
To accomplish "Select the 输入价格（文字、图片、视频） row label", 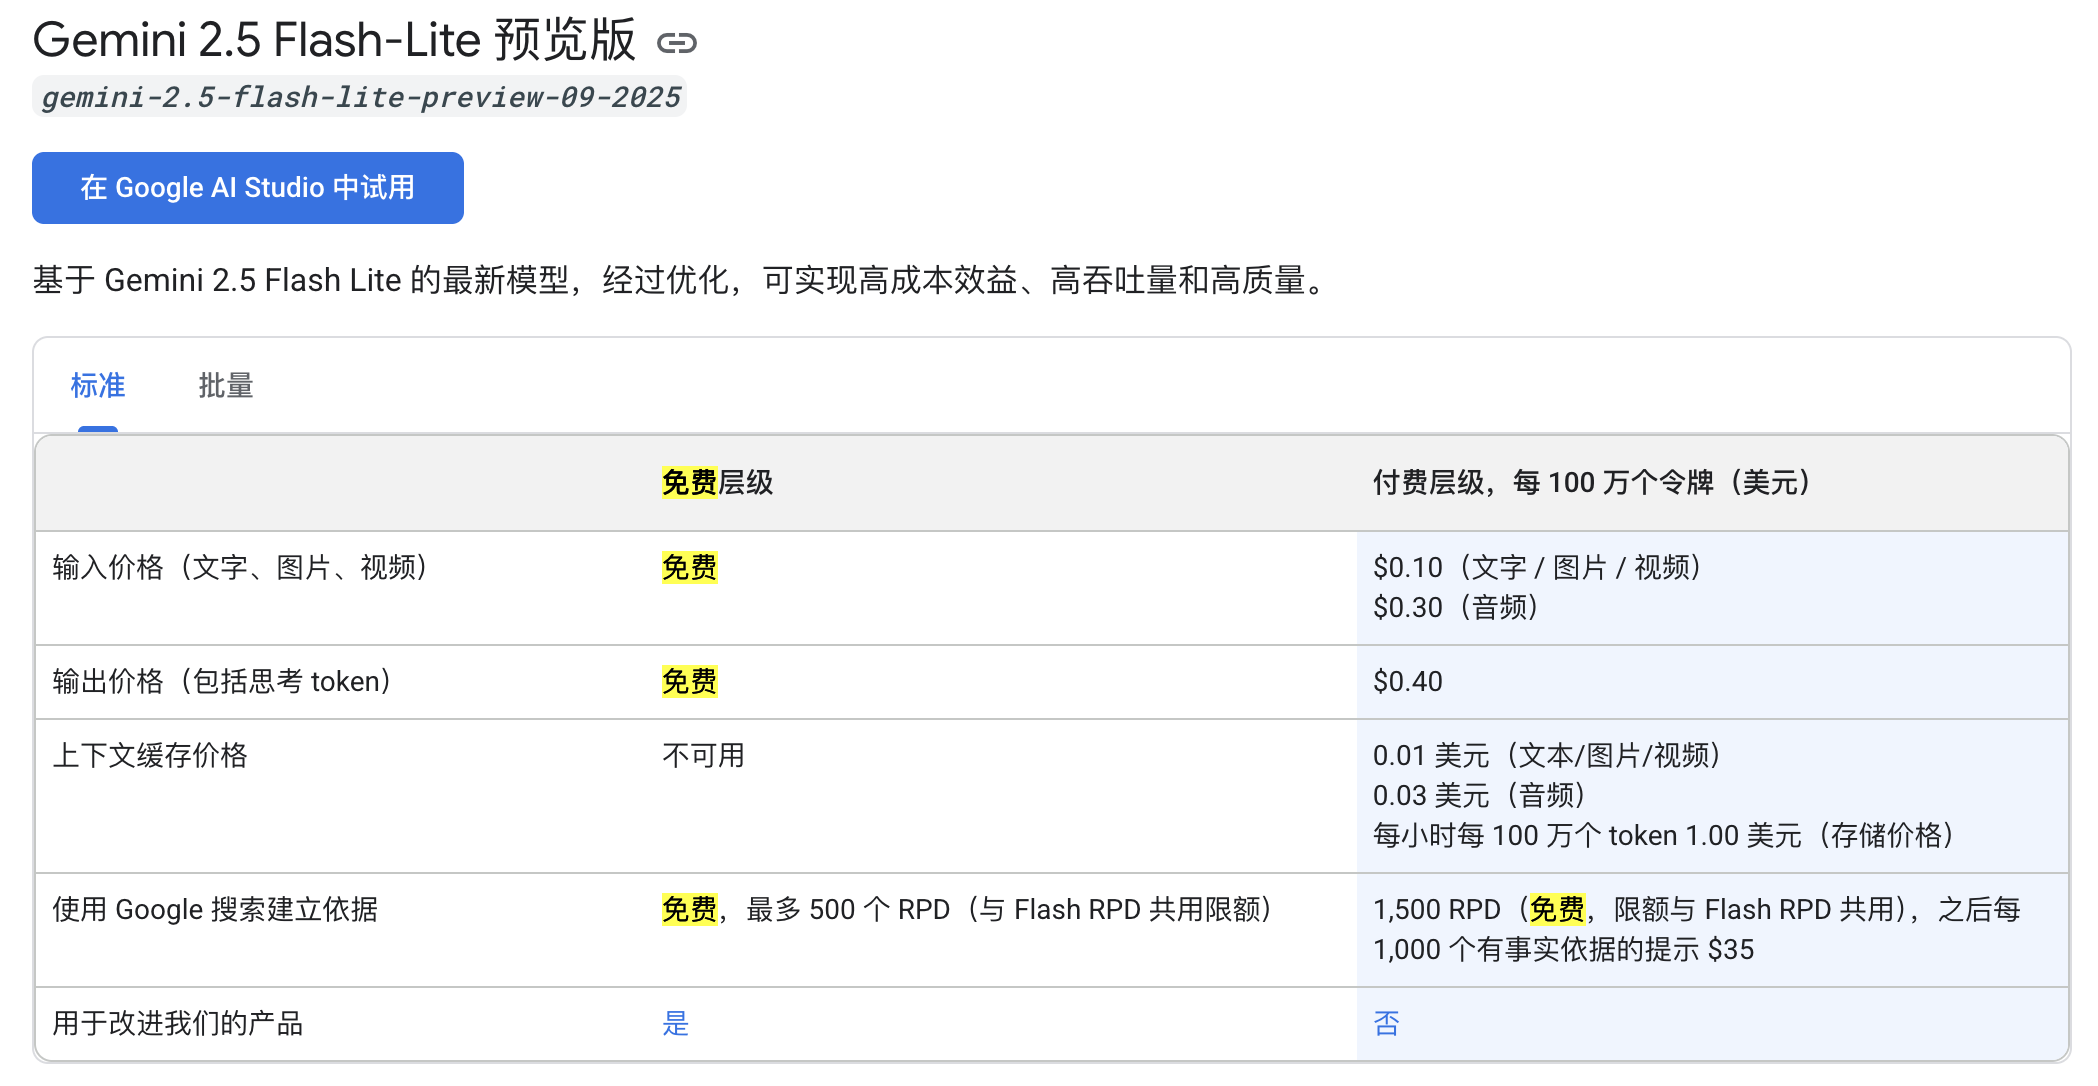I will [241, 568].
